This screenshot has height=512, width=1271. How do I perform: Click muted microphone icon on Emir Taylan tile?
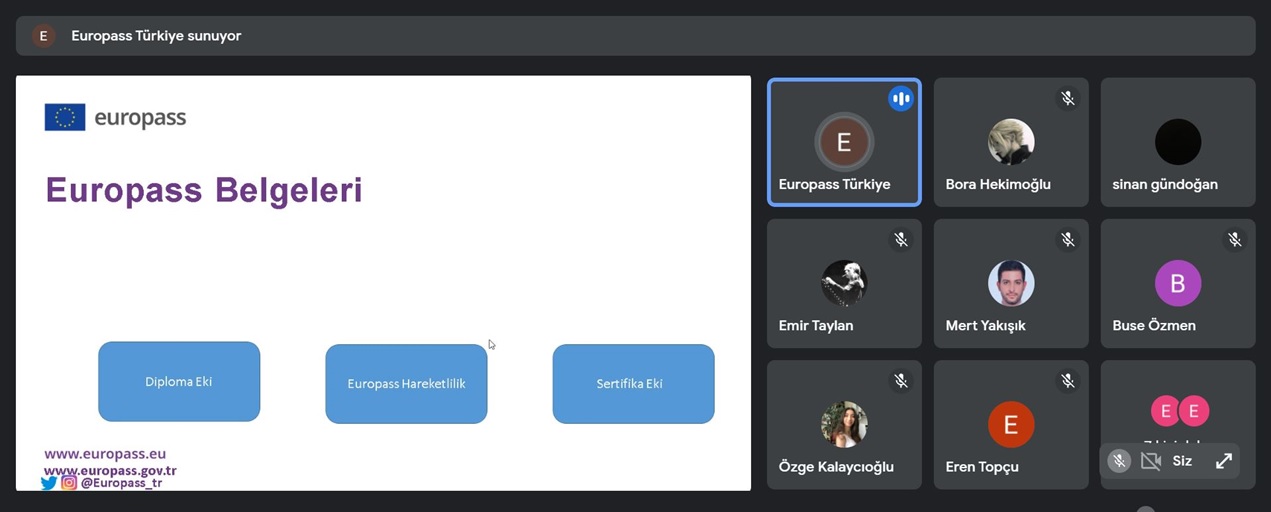click(x=901, y=239)
